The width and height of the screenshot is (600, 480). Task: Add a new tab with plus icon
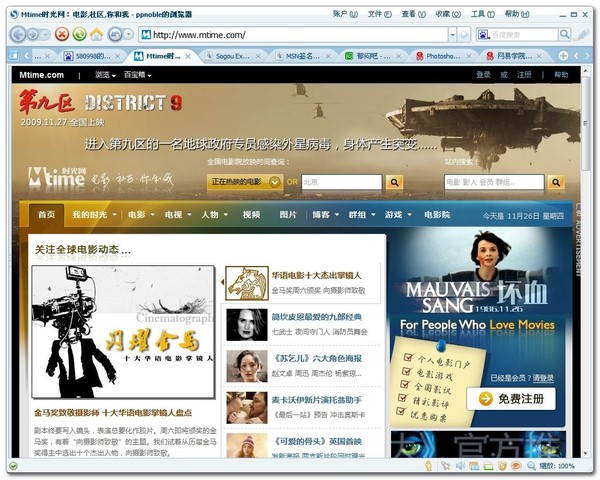[x=563, y=56]
